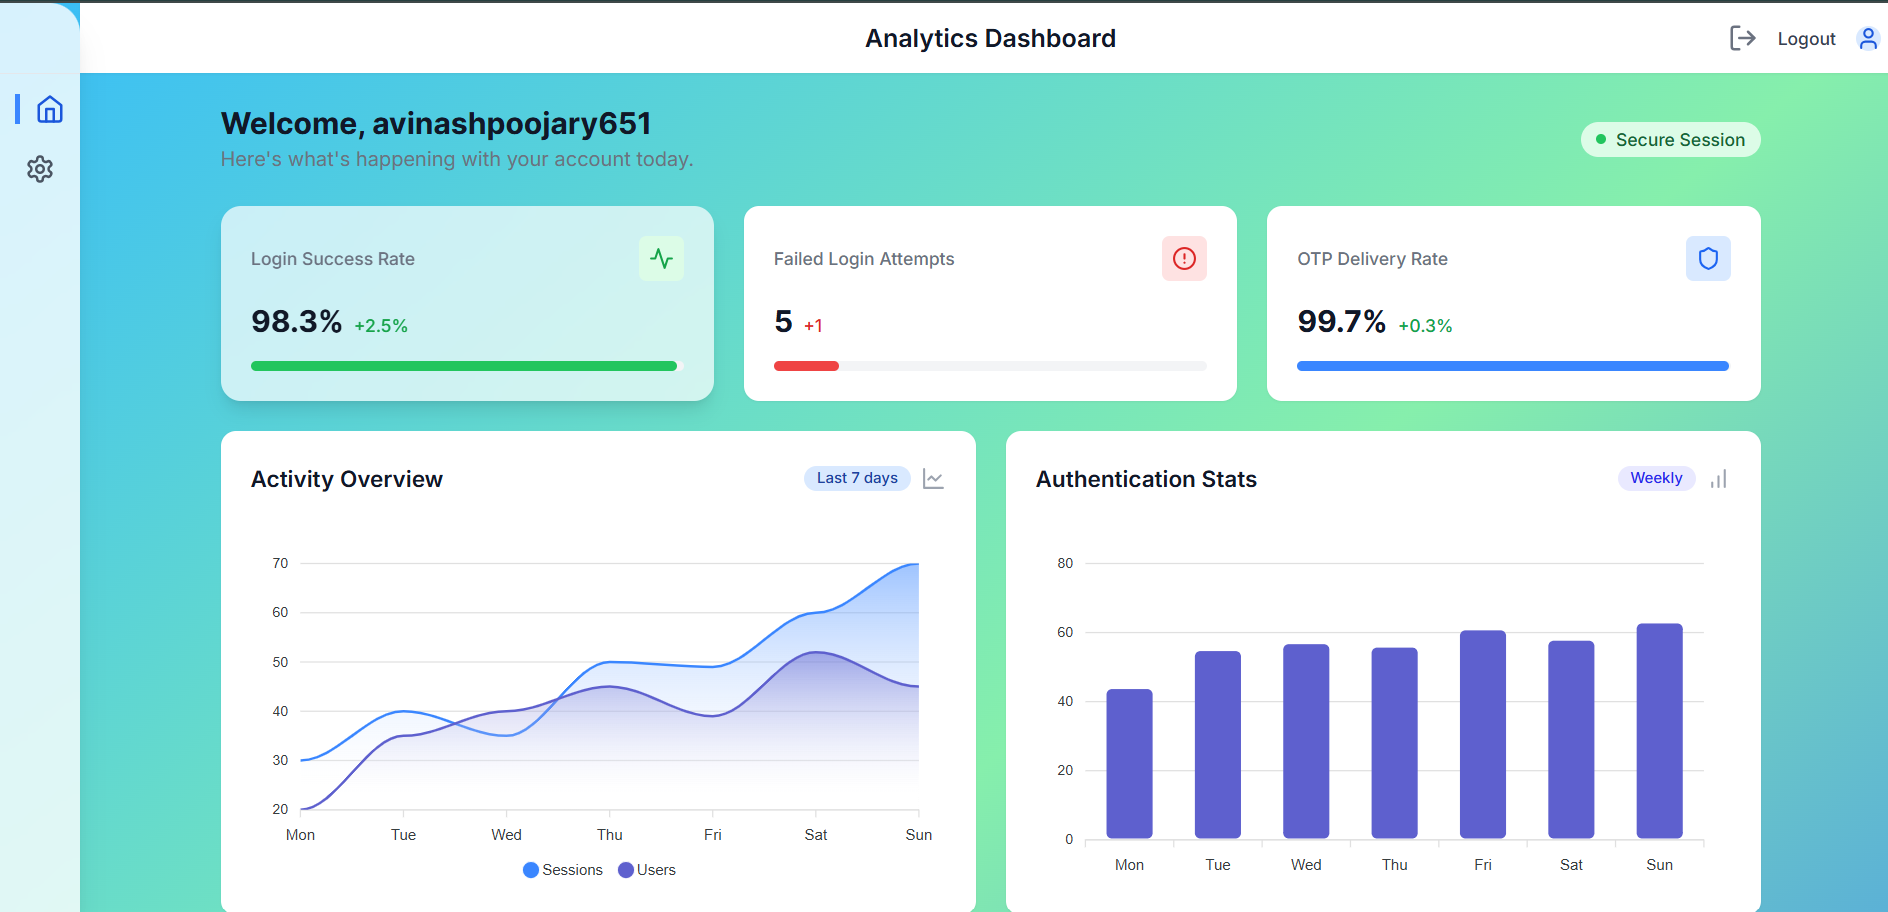
Task: Click the +1 failed attempts change indicator
Action: 813,326
